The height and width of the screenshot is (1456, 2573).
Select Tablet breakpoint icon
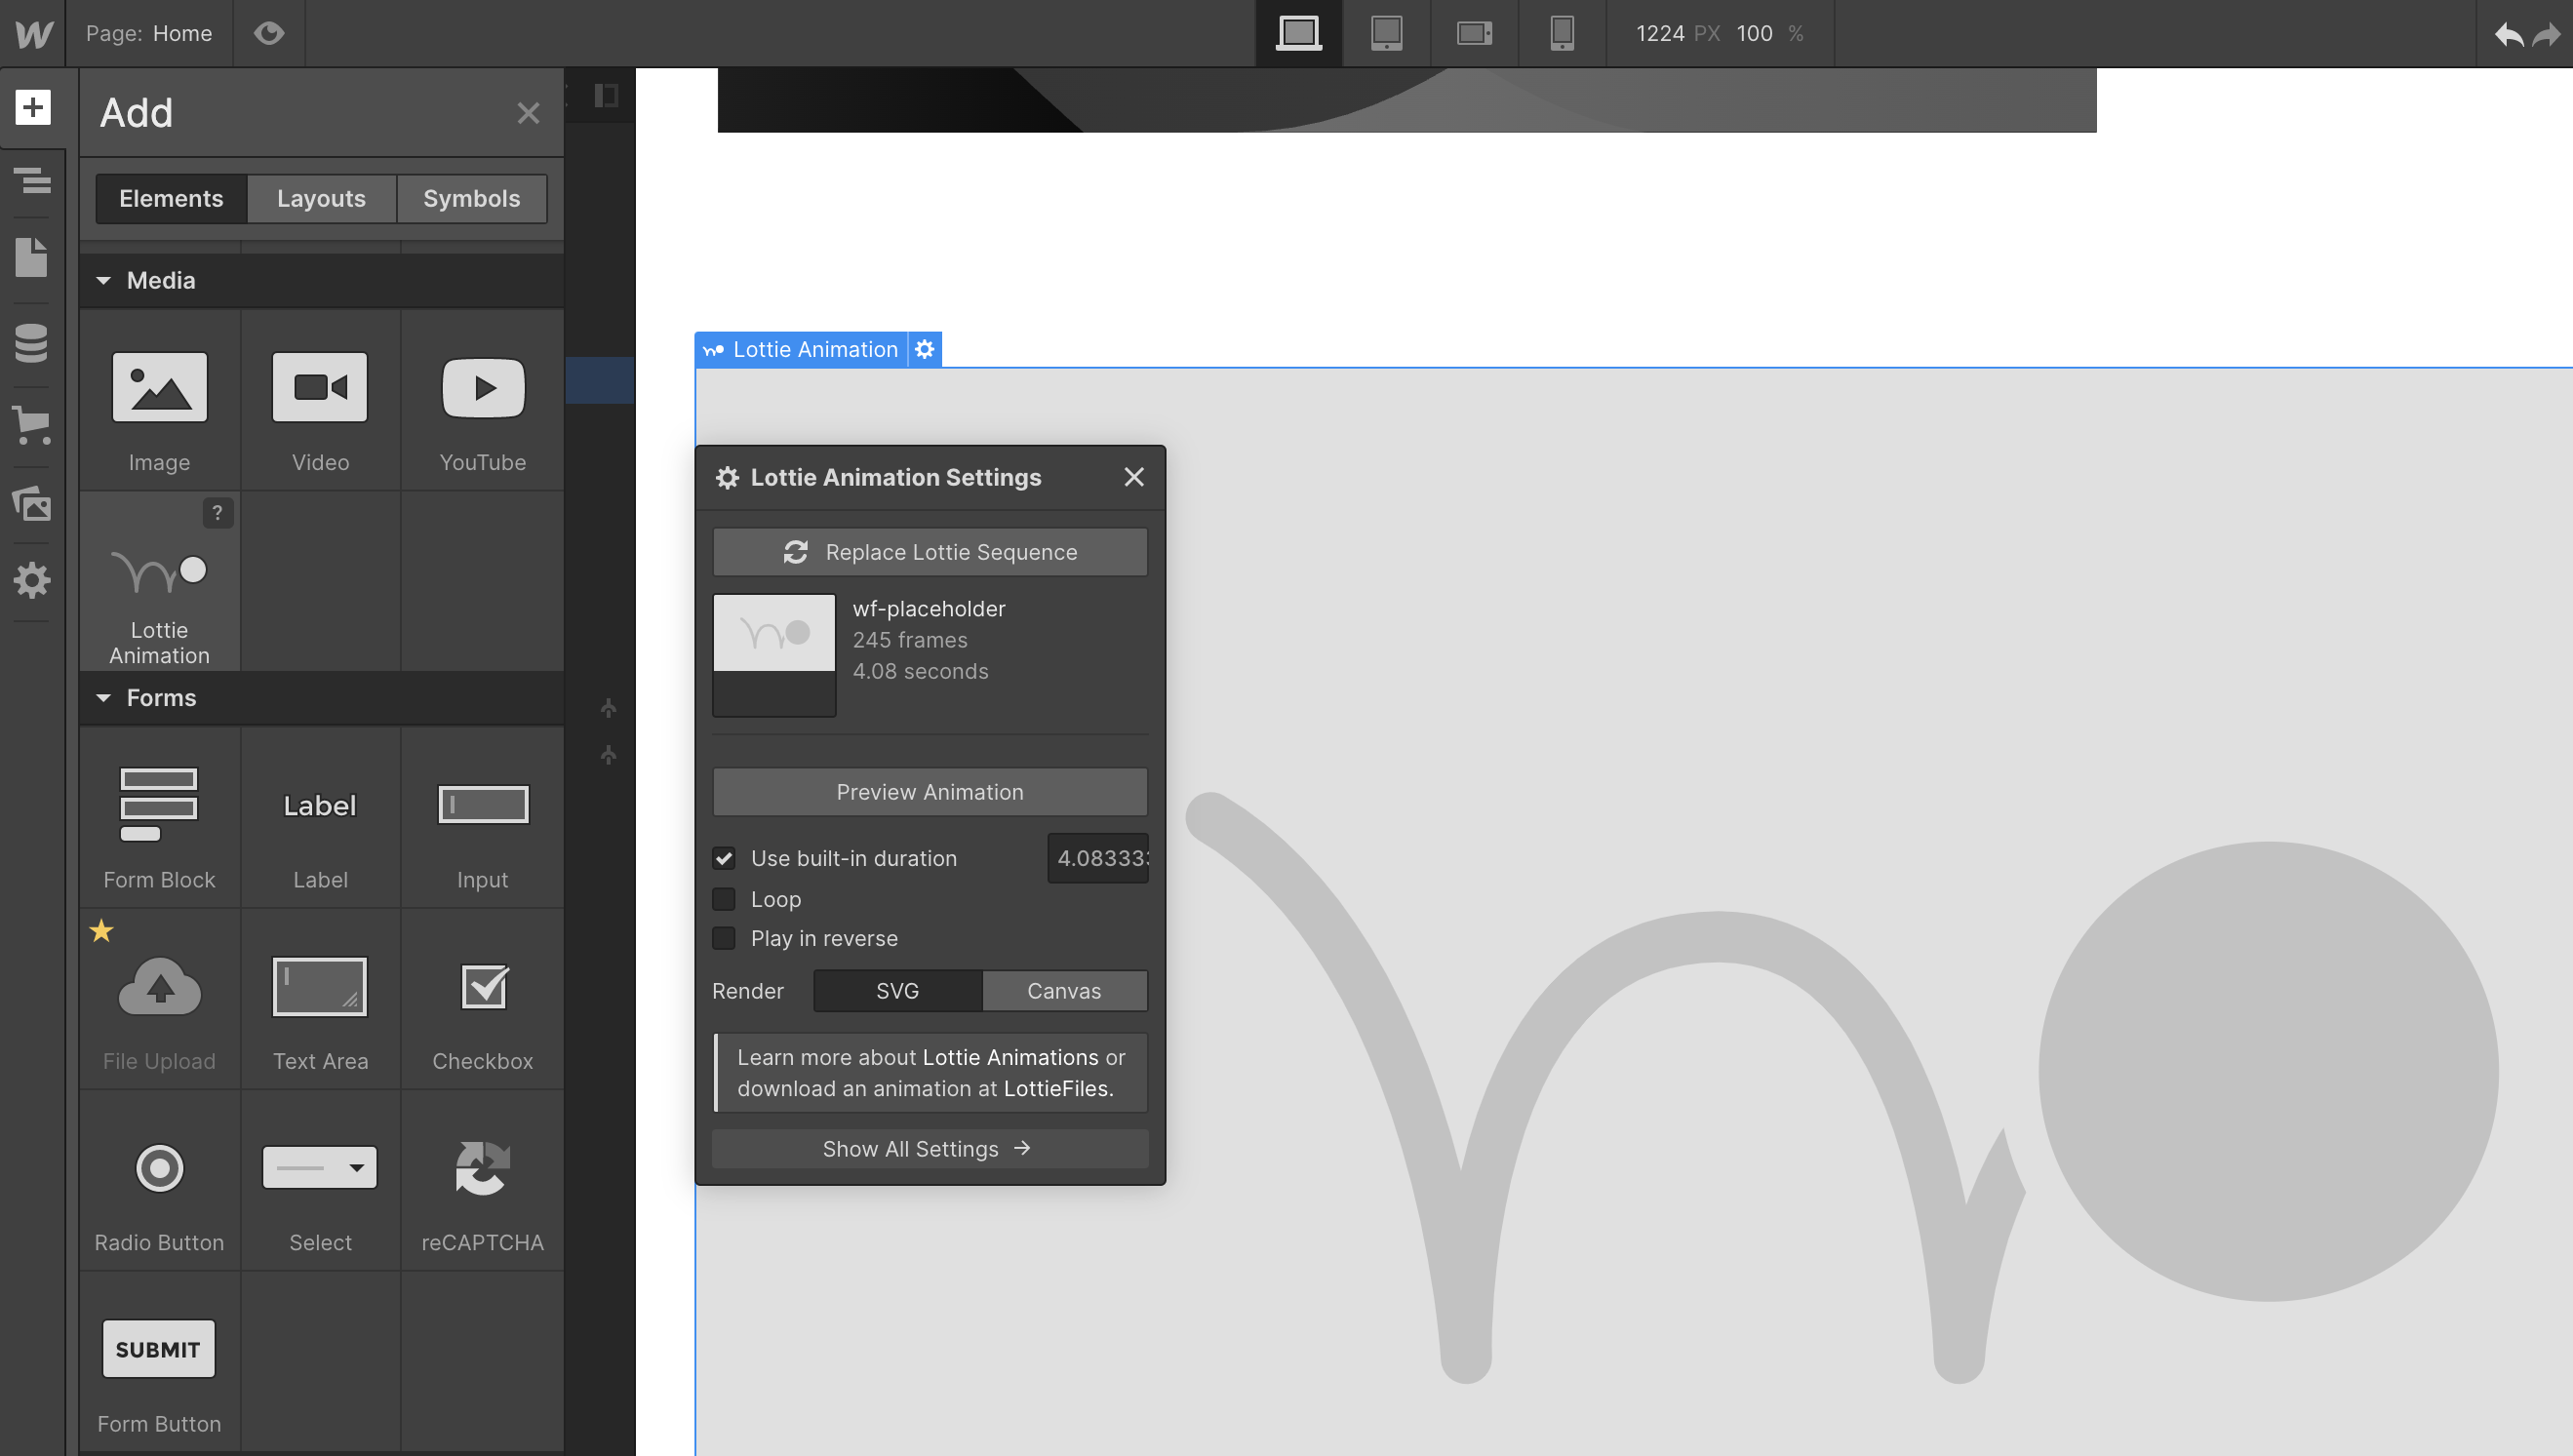[1386, 33]
